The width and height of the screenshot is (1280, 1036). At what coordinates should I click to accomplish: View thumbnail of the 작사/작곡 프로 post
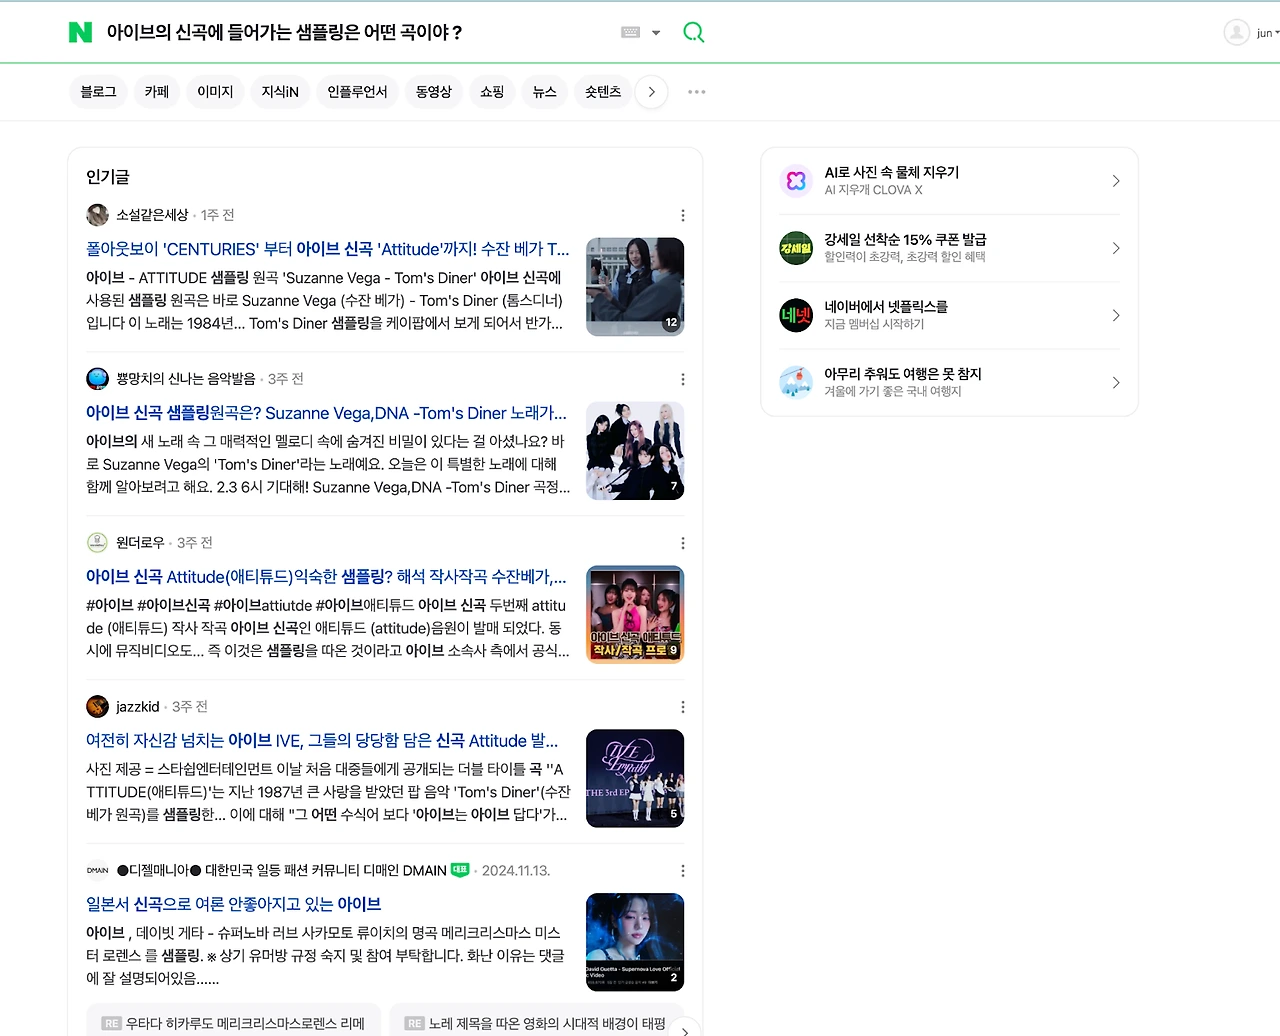pos(635,615)
